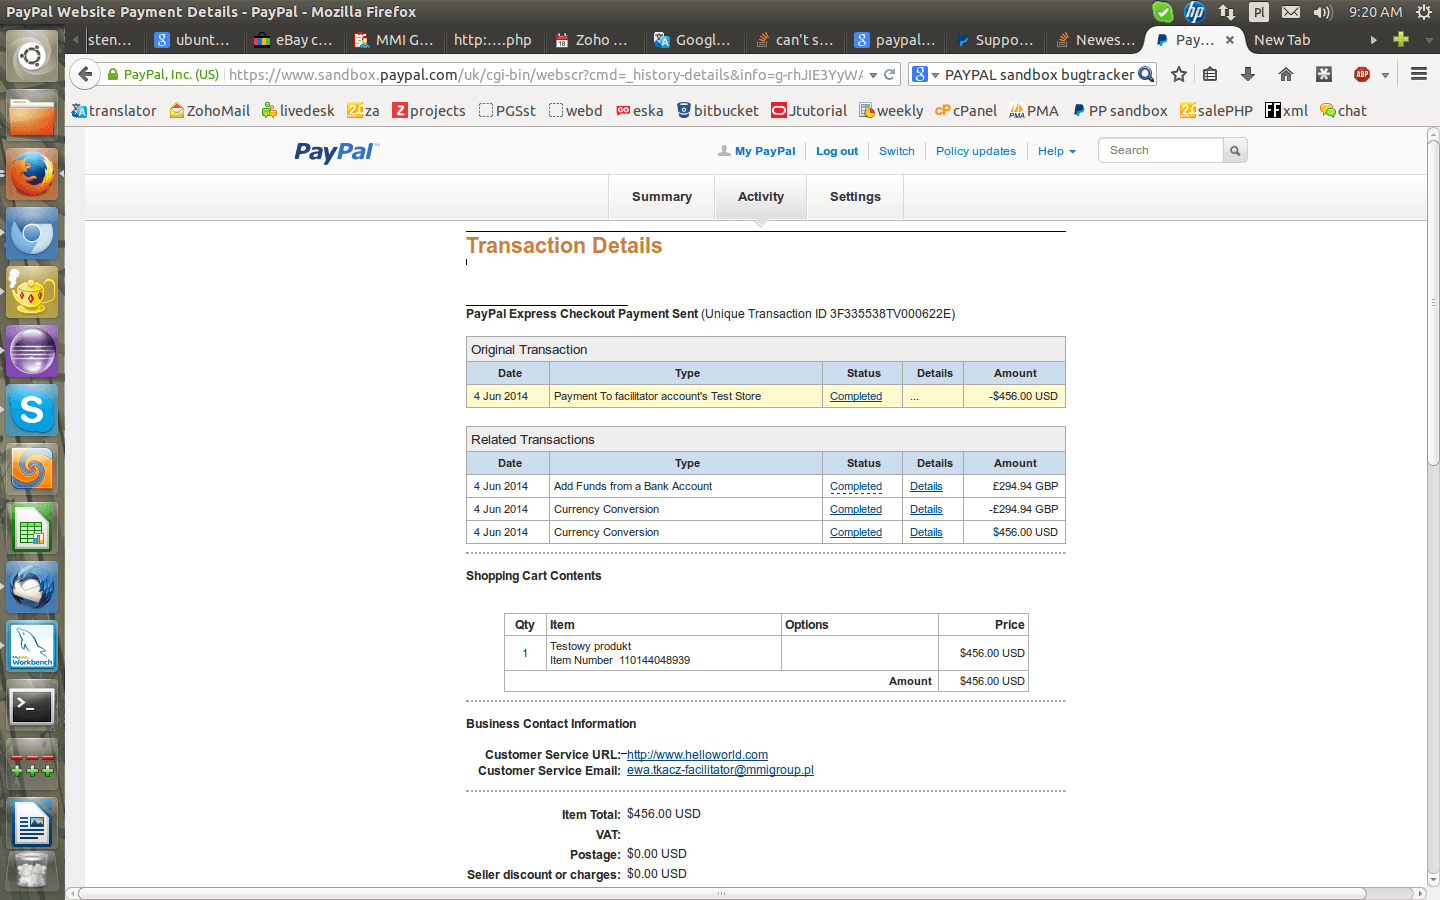Close the PayPal tab
Screen dimensions: 1440x900
pos(1230,40)
